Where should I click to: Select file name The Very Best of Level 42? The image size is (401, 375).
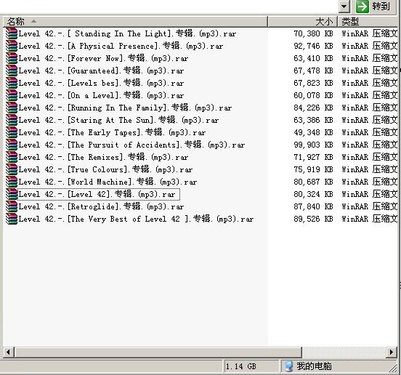pos(136,219)
